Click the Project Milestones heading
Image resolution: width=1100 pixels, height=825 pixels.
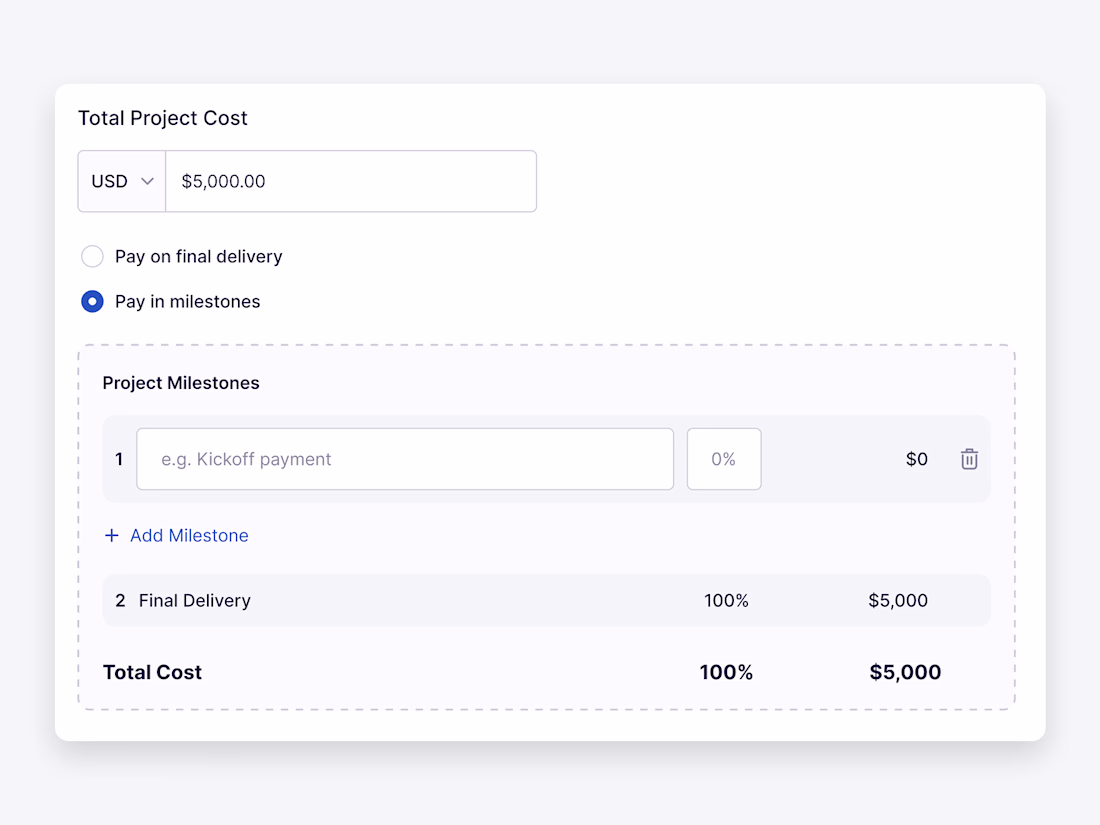point(181,383)
